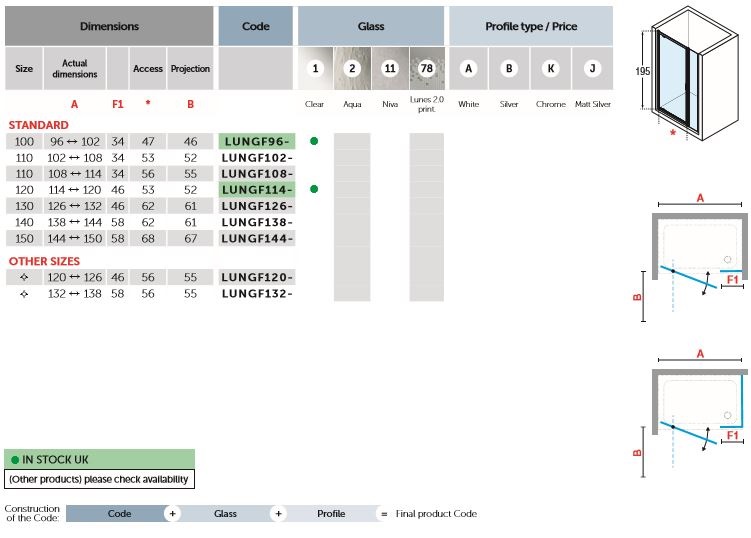This screenshot has width=751, height=538.
Task: Click the 96↔102 actual dimensions cell
Action: click(x=75, y=142)
